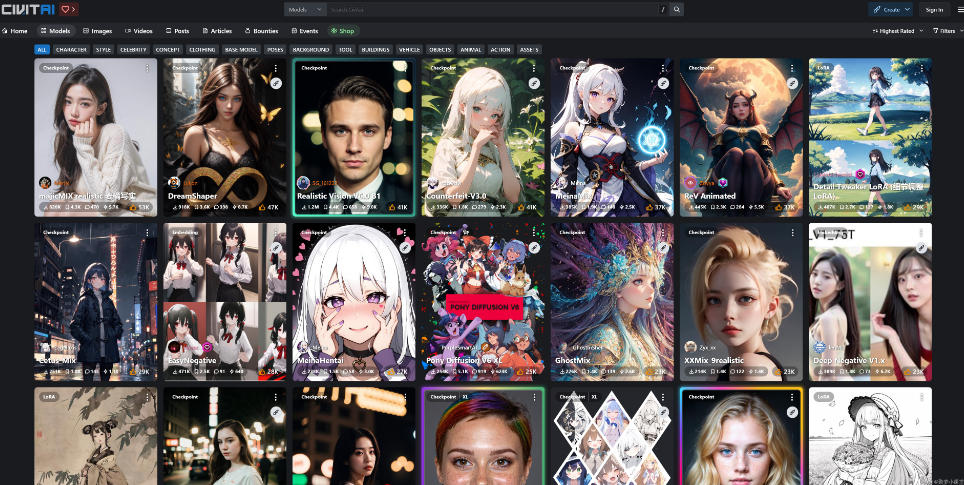Open the Pony Diffusion V6 XL model card

coord(483,302)
